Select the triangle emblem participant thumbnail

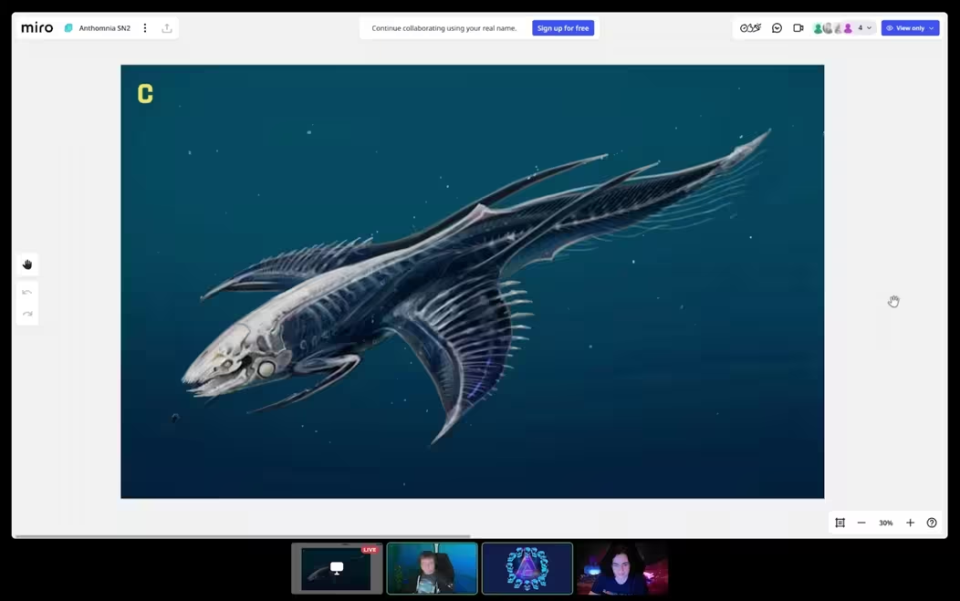pyautogui.click(x=527, y=569)
